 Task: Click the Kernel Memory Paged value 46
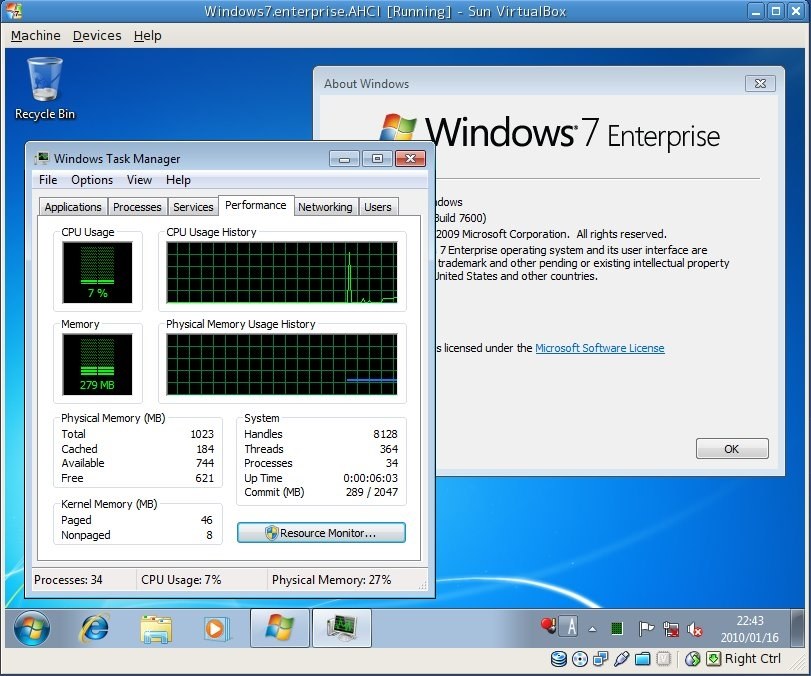[206, 520]
